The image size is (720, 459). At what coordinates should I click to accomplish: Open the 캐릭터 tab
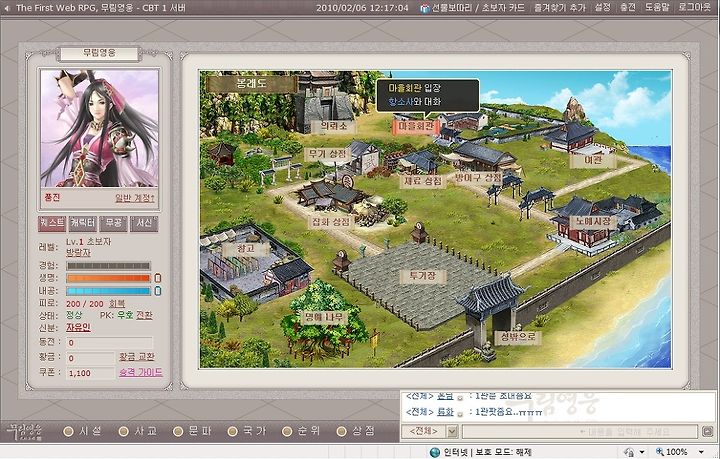tap(83, 224)
